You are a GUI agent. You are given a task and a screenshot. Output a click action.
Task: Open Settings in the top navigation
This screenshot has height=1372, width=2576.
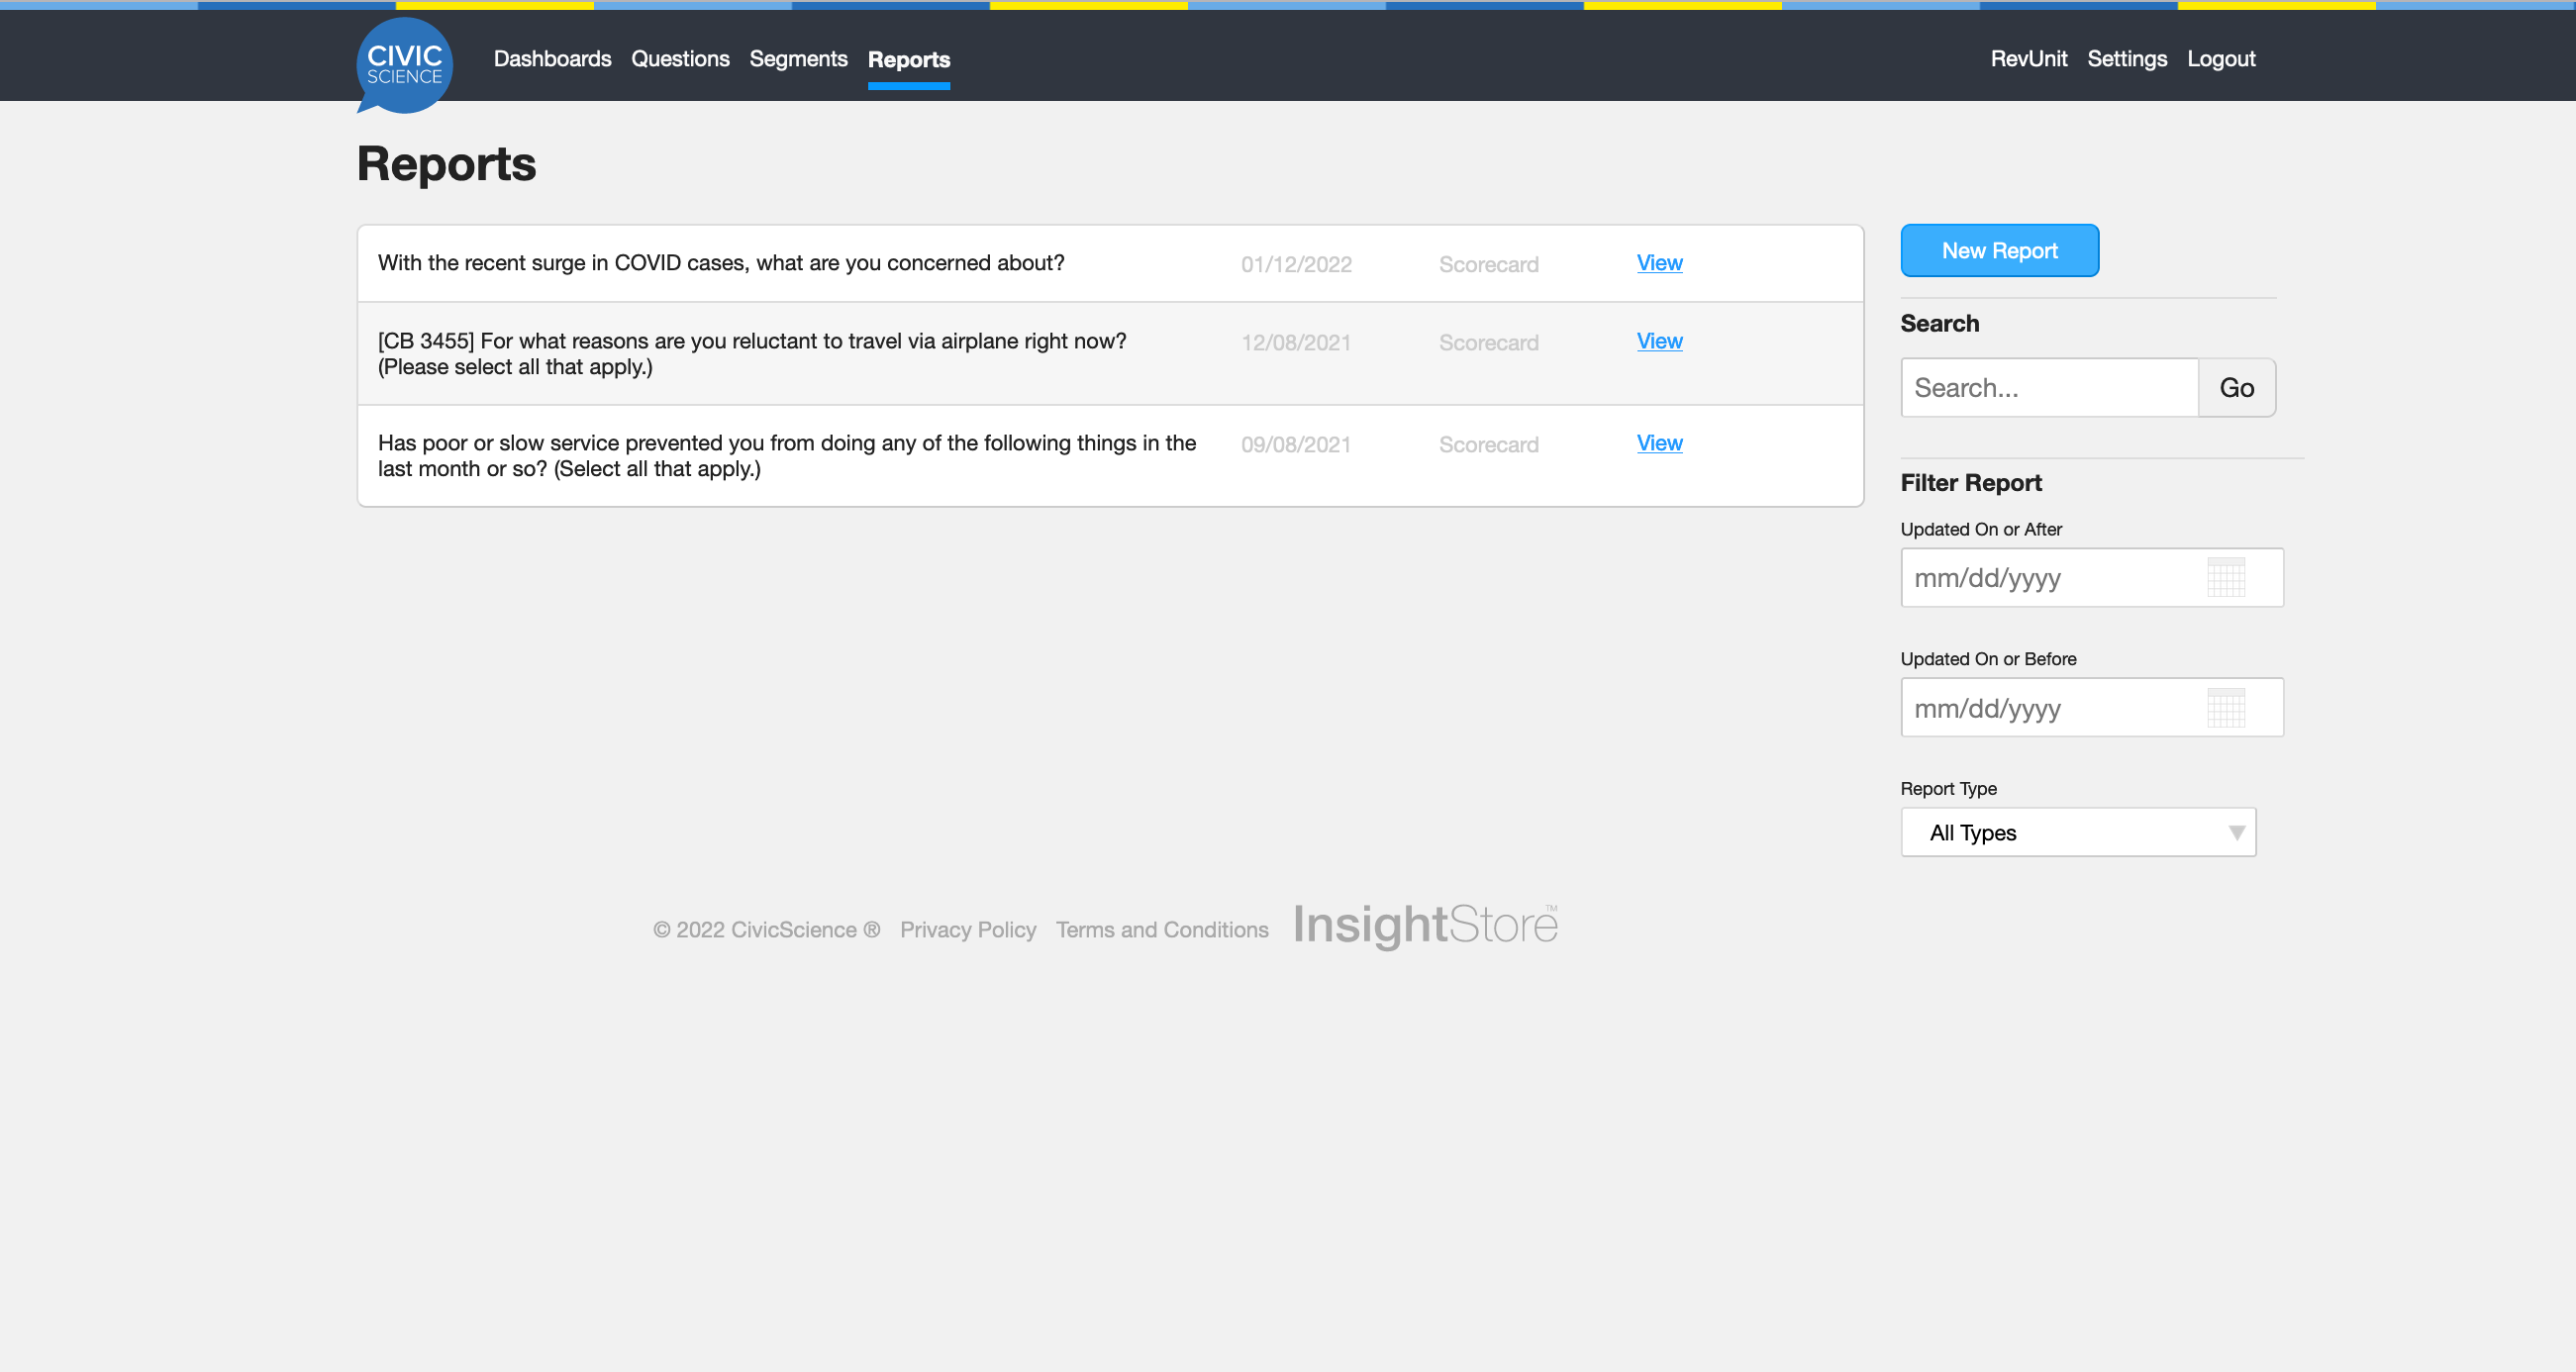click(x=2126, y=59)
